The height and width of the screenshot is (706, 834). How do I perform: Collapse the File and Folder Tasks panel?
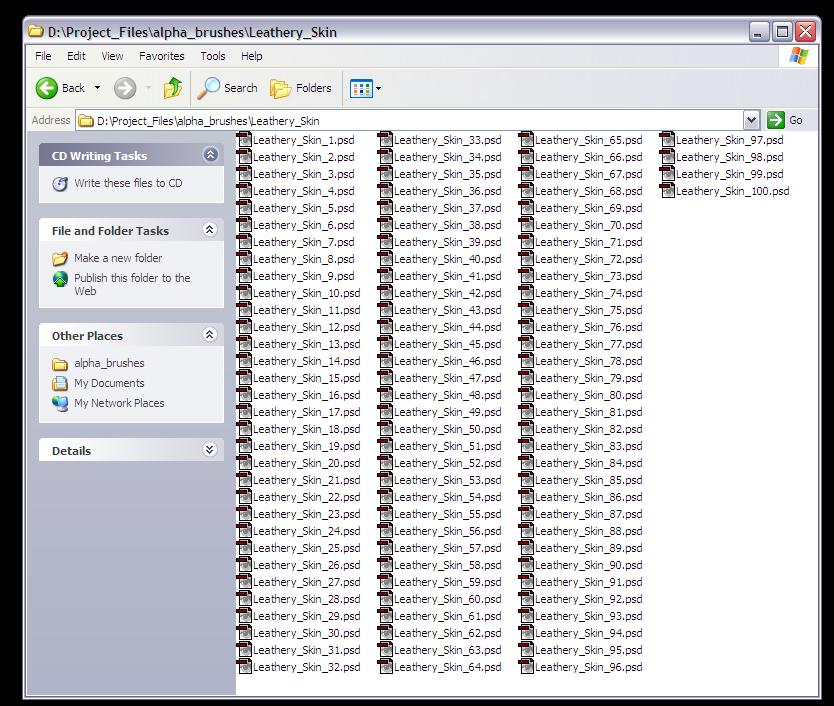[x=210, y=230]
